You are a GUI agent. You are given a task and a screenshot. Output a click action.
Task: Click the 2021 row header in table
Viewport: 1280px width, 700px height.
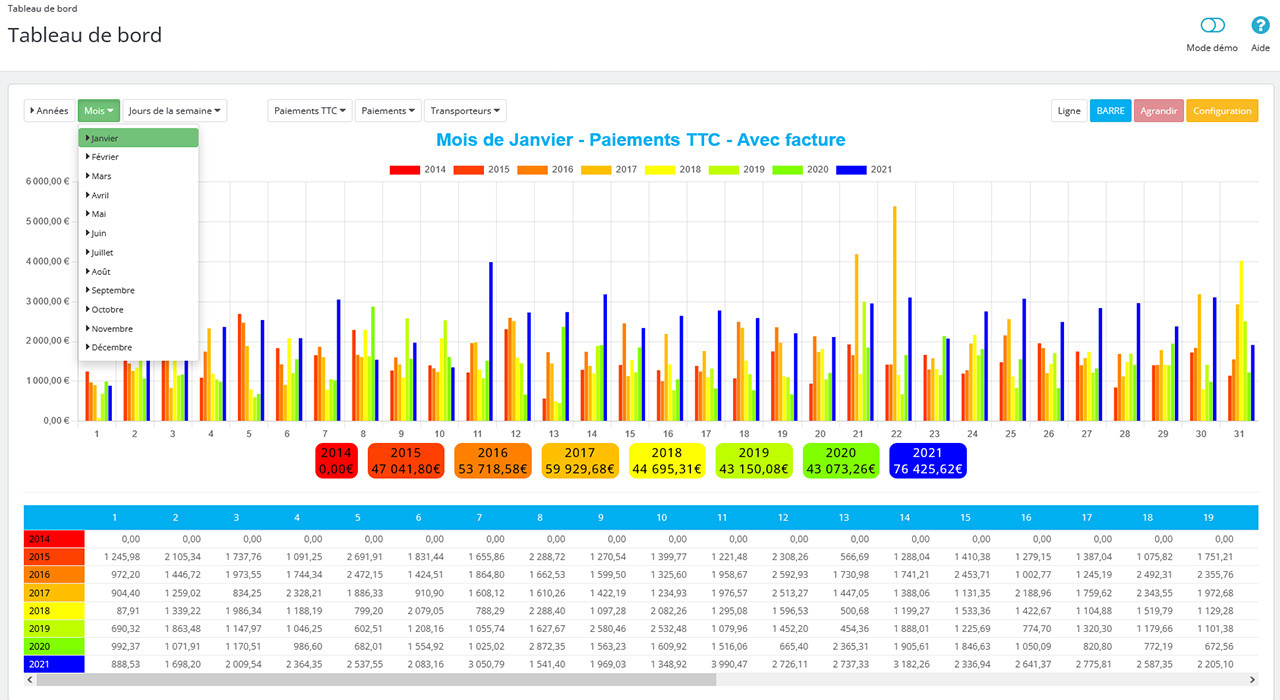pos(54,664)
